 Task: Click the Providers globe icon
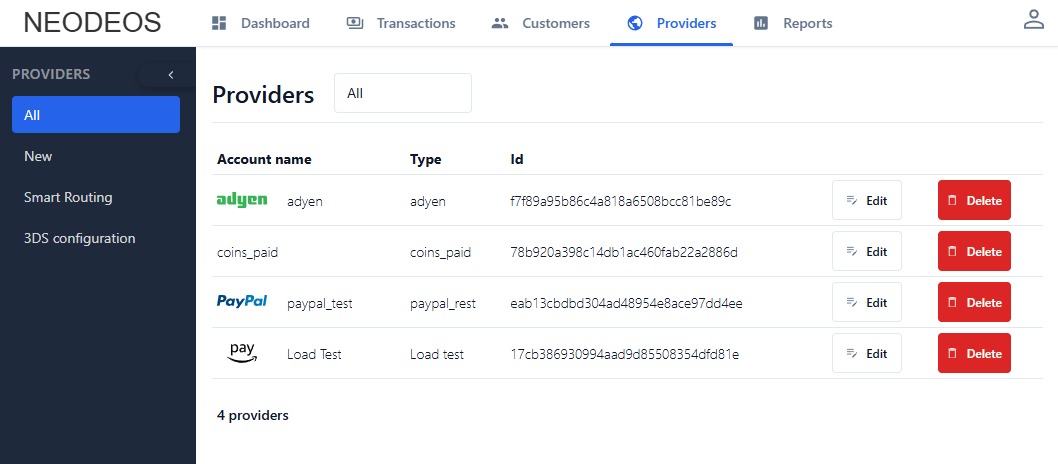tap(634, 23)
